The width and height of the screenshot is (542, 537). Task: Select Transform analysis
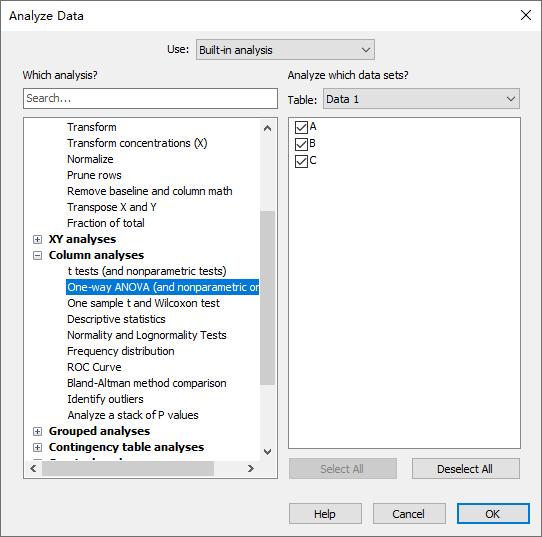pos(92,127)
